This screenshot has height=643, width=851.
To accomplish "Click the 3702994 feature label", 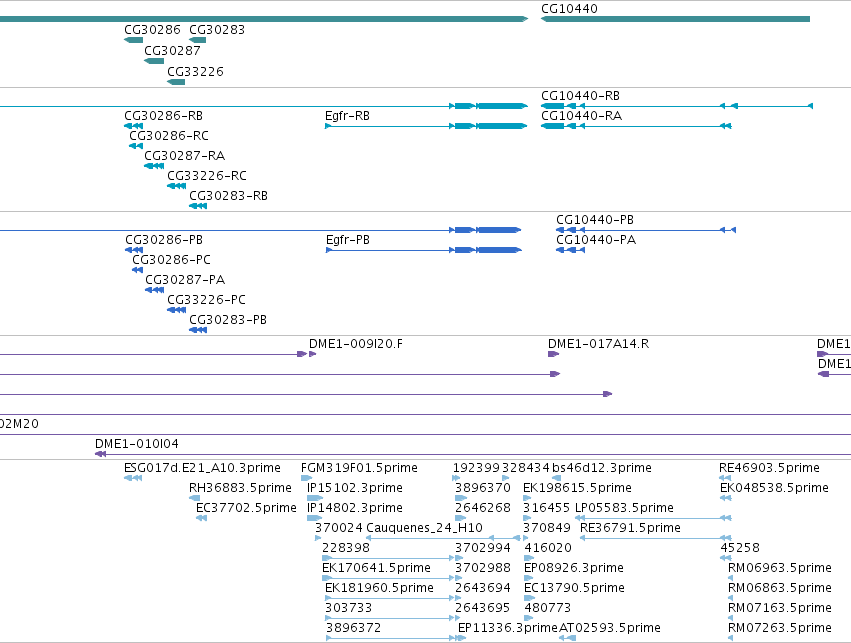I will (x=483, y=548).
